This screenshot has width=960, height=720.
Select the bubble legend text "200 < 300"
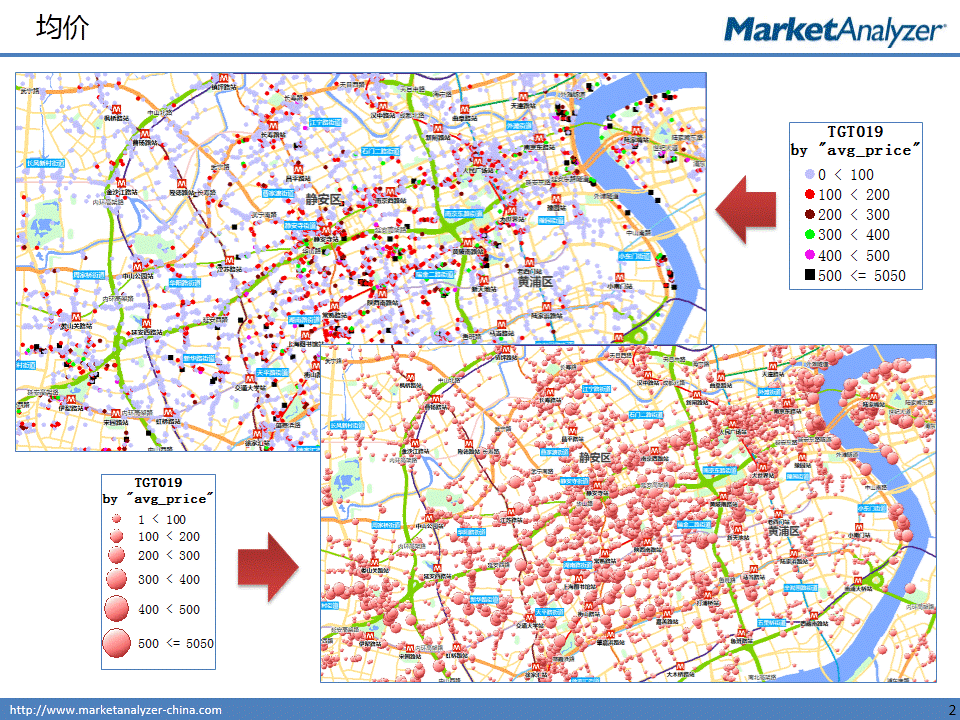click(169, 556)
